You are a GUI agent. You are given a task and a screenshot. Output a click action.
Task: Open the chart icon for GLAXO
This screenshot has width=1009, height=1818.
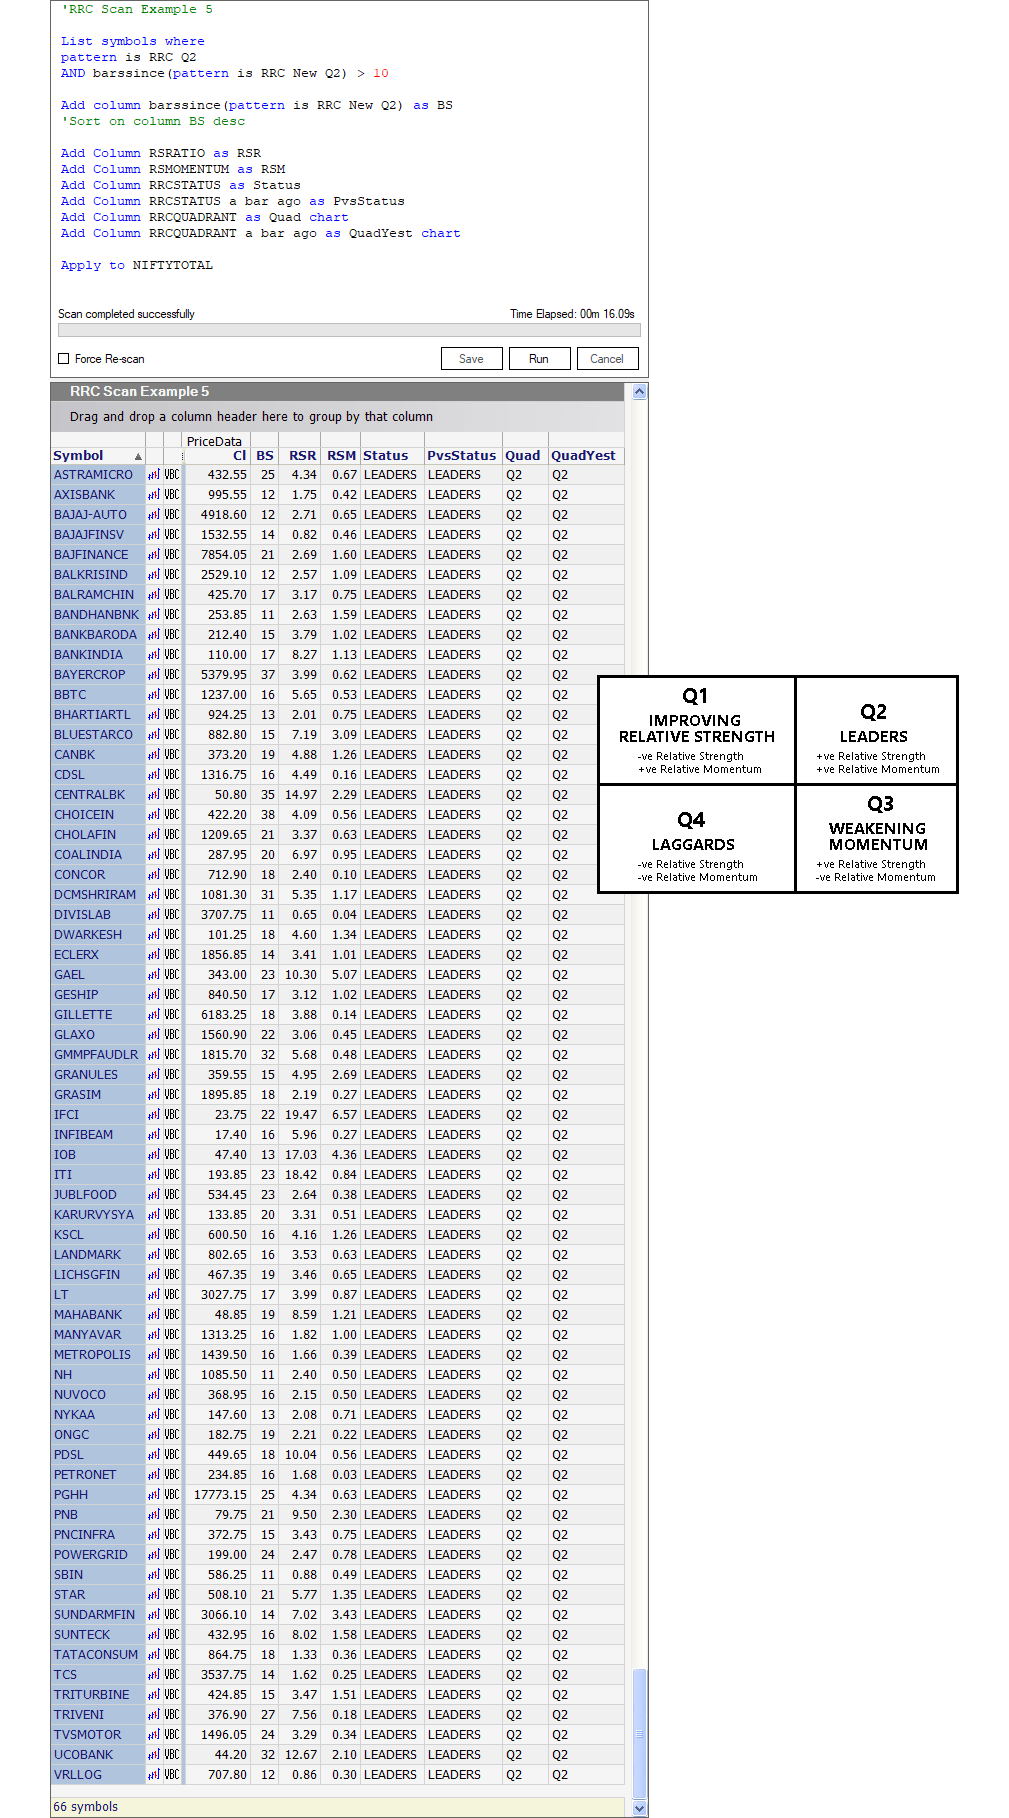(x=154, y=1035)
